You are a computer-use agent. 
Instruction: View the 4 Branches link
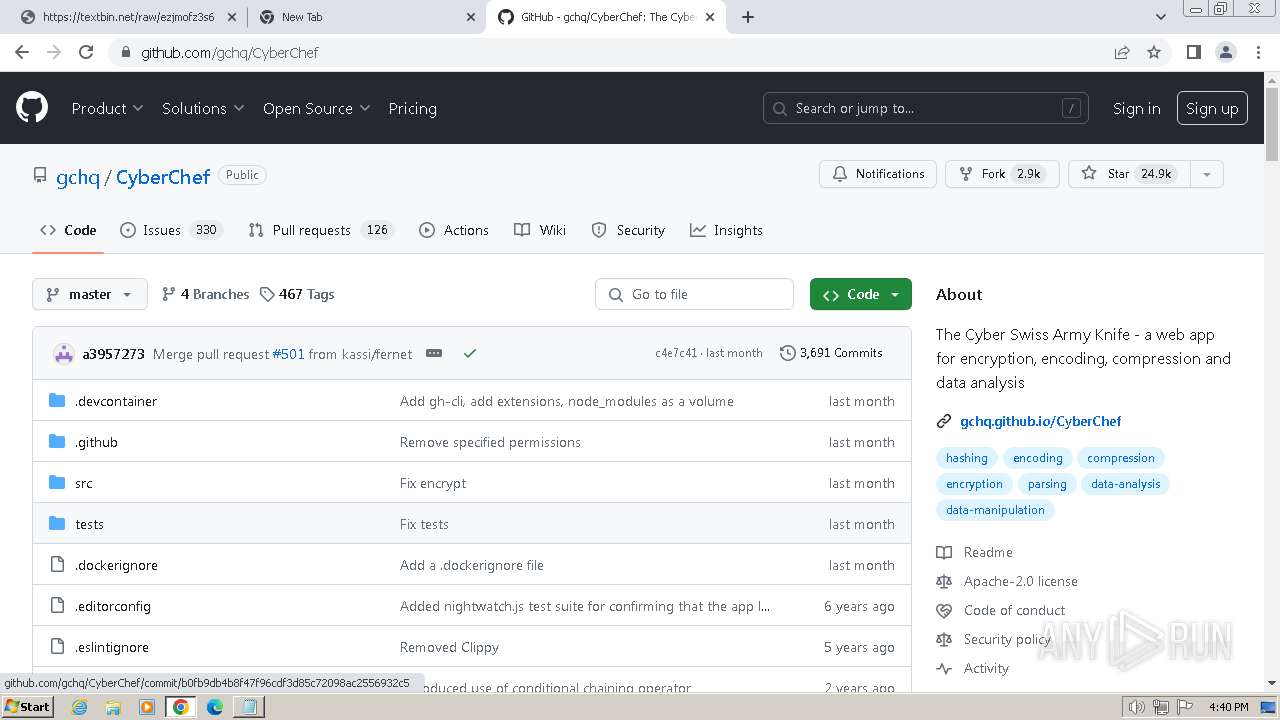205,294
